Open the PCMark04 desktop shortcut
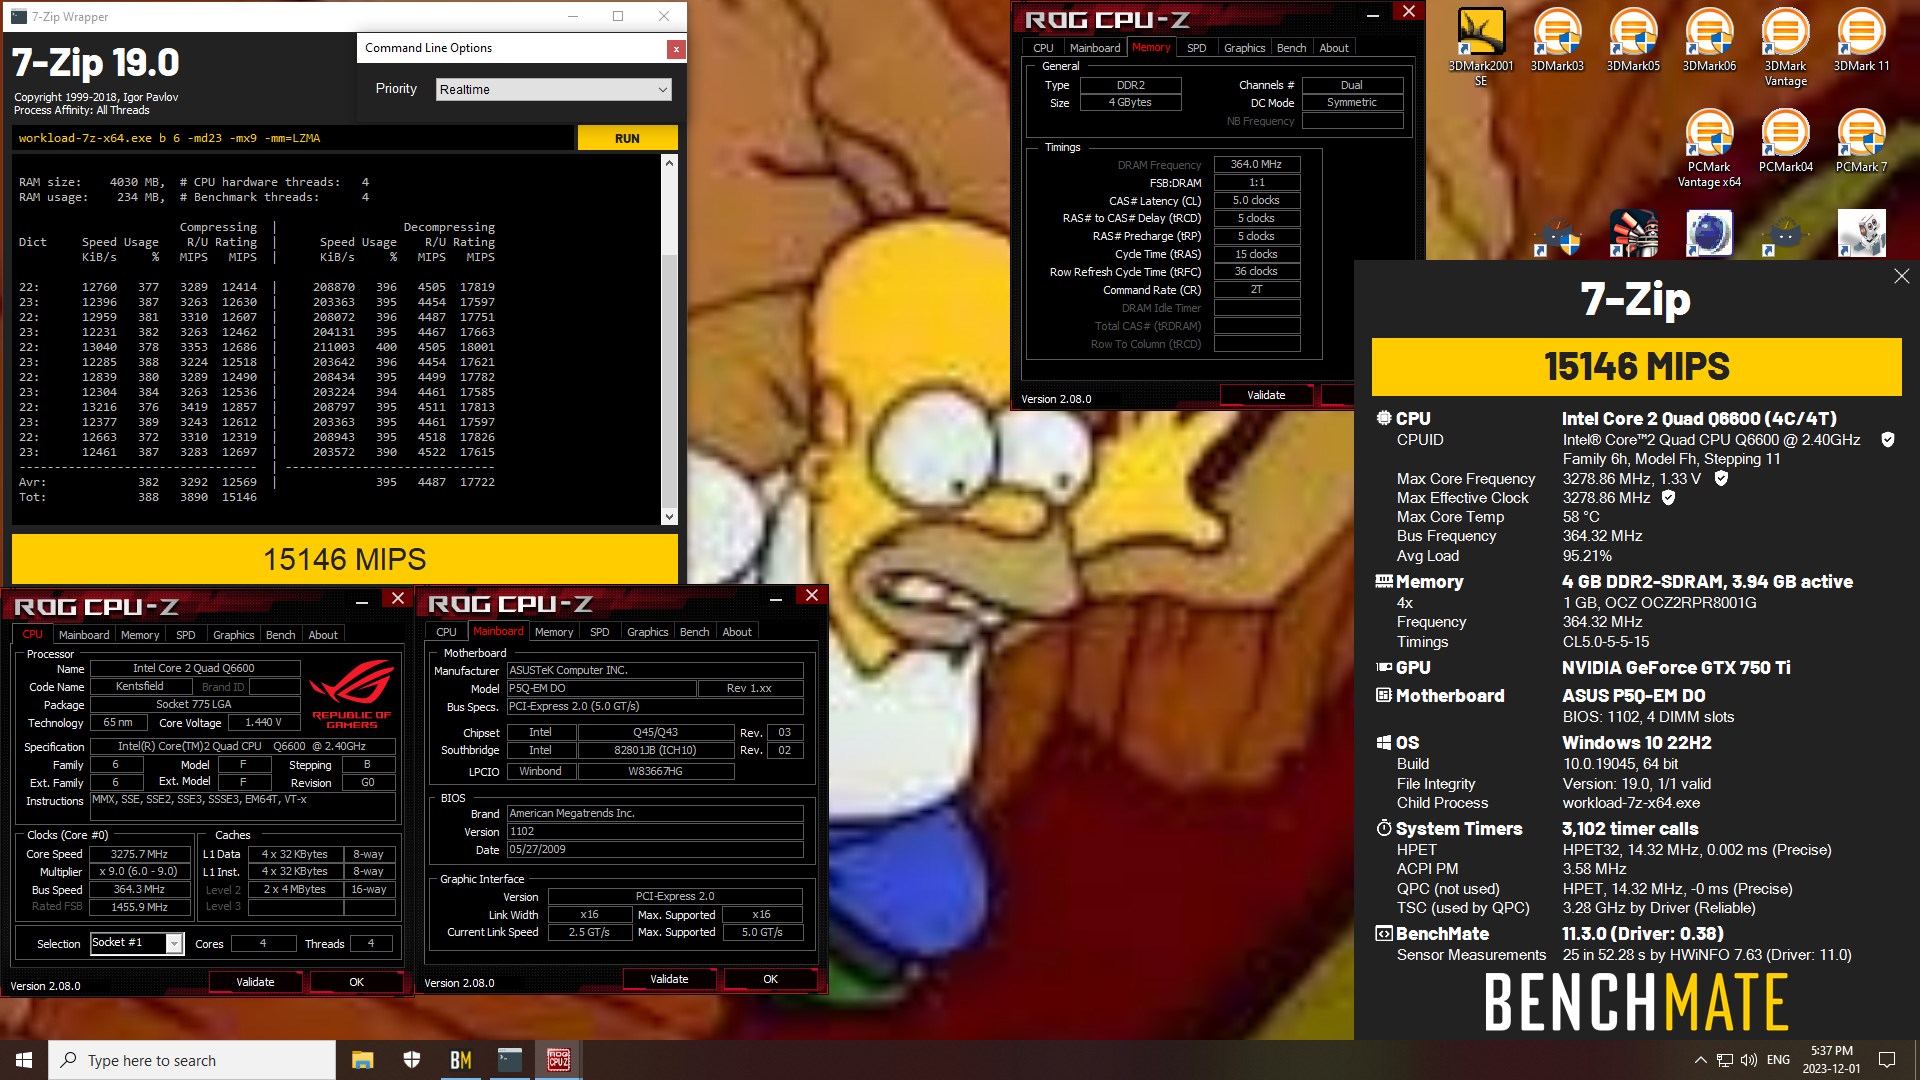Screen dimensions: 1920x1080 tap(1785, 141)
